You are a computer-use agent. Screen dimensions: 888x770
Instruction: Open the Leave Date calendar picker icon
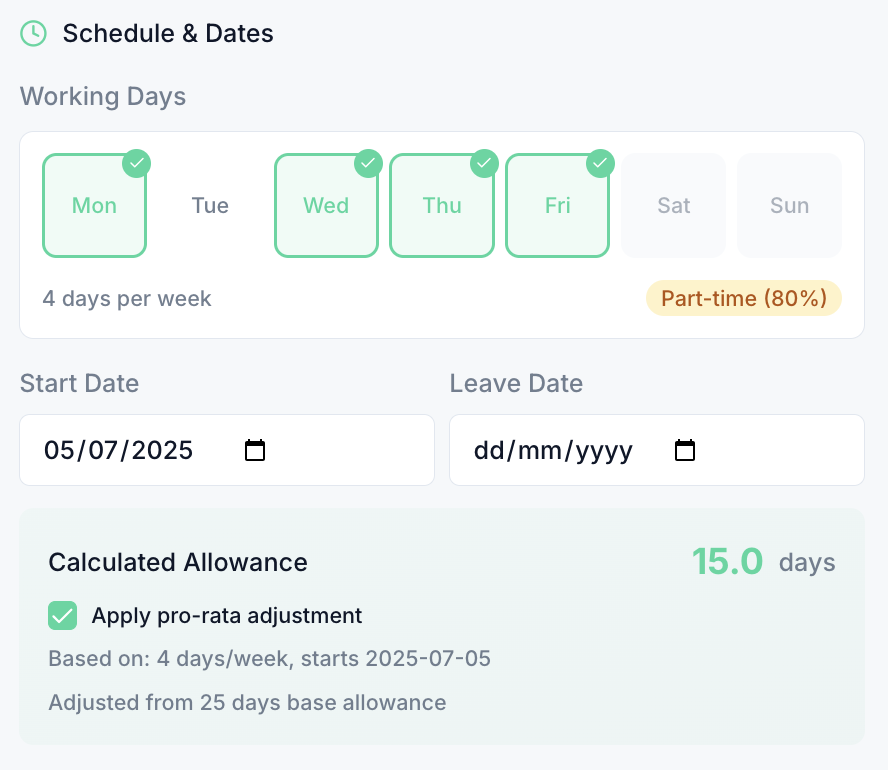[x=685, y=450]
